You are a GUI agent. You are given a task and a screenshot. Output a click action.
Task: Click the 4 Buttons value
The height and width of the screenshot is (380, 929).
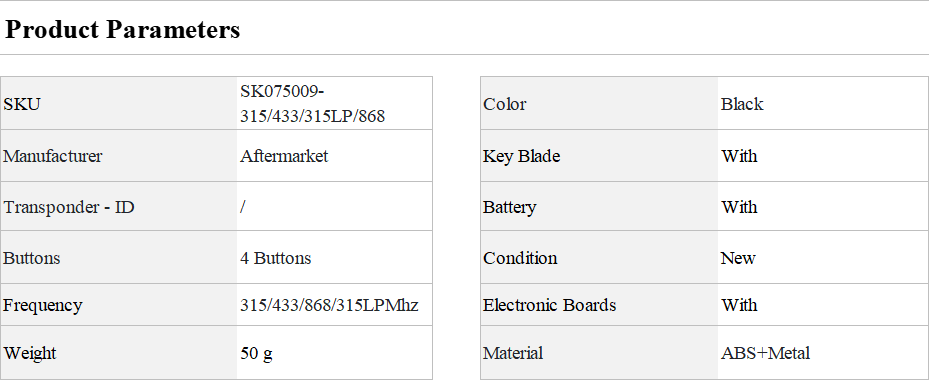pyautogui.click(x=276, y=258)
